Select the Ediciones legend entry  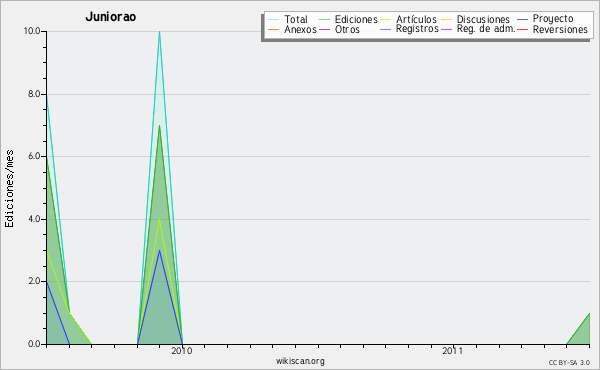coord(356,19)
